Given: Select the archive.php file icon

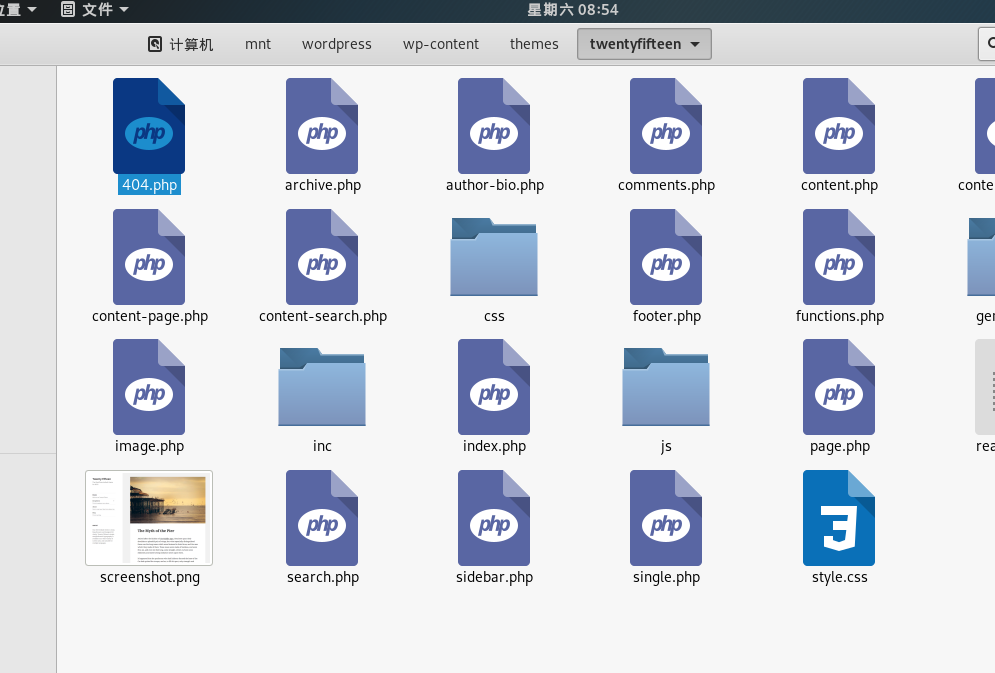Looking at the screenshot, I should (x=322, y=126).
